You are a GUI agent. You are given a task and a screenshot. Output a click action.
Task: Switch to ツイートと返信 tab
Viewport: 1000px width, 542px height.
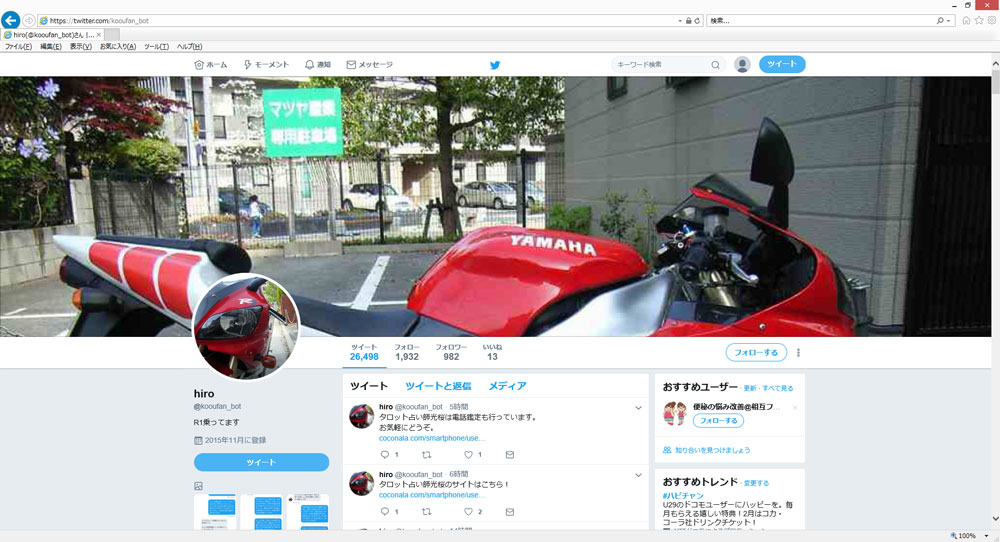coord(438,386)
